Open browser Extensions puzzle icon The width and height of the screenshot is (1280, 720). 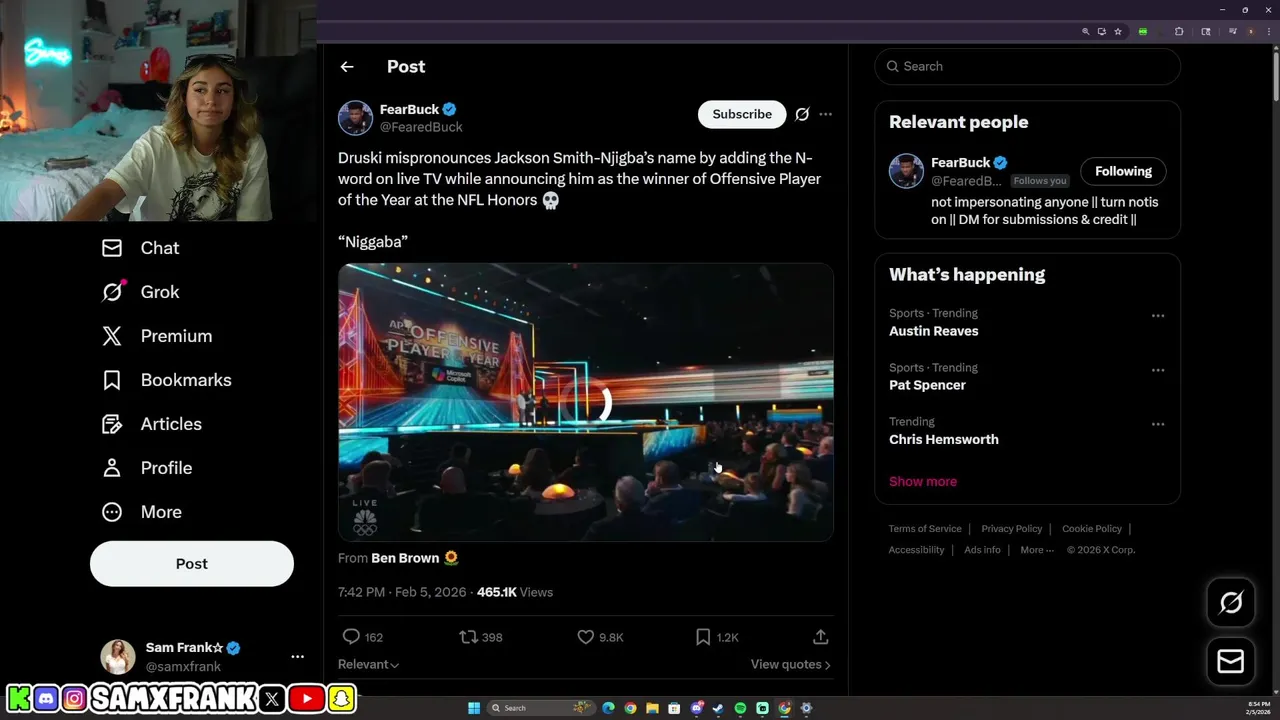tap(1179, 32)
